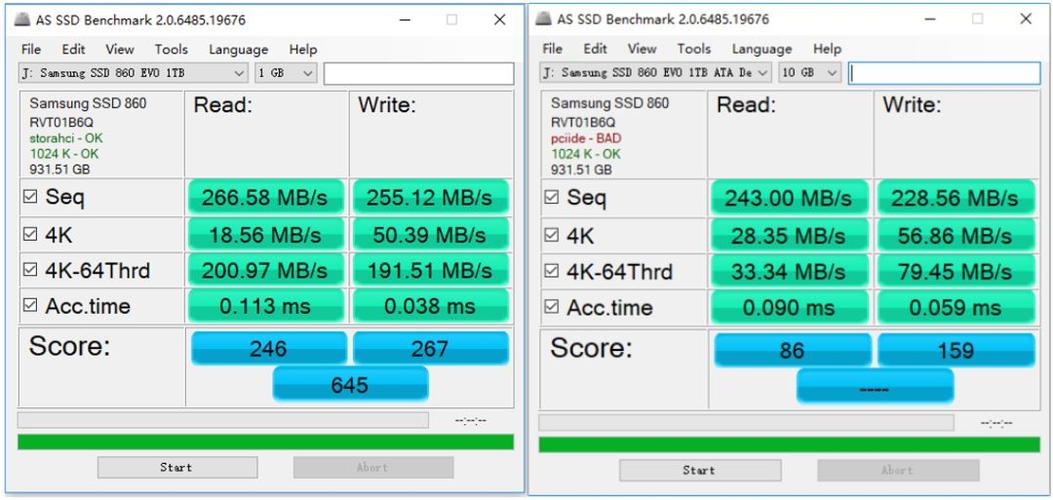
Task: Open the drive selector in right window
Action: click(x=655, y=72)
